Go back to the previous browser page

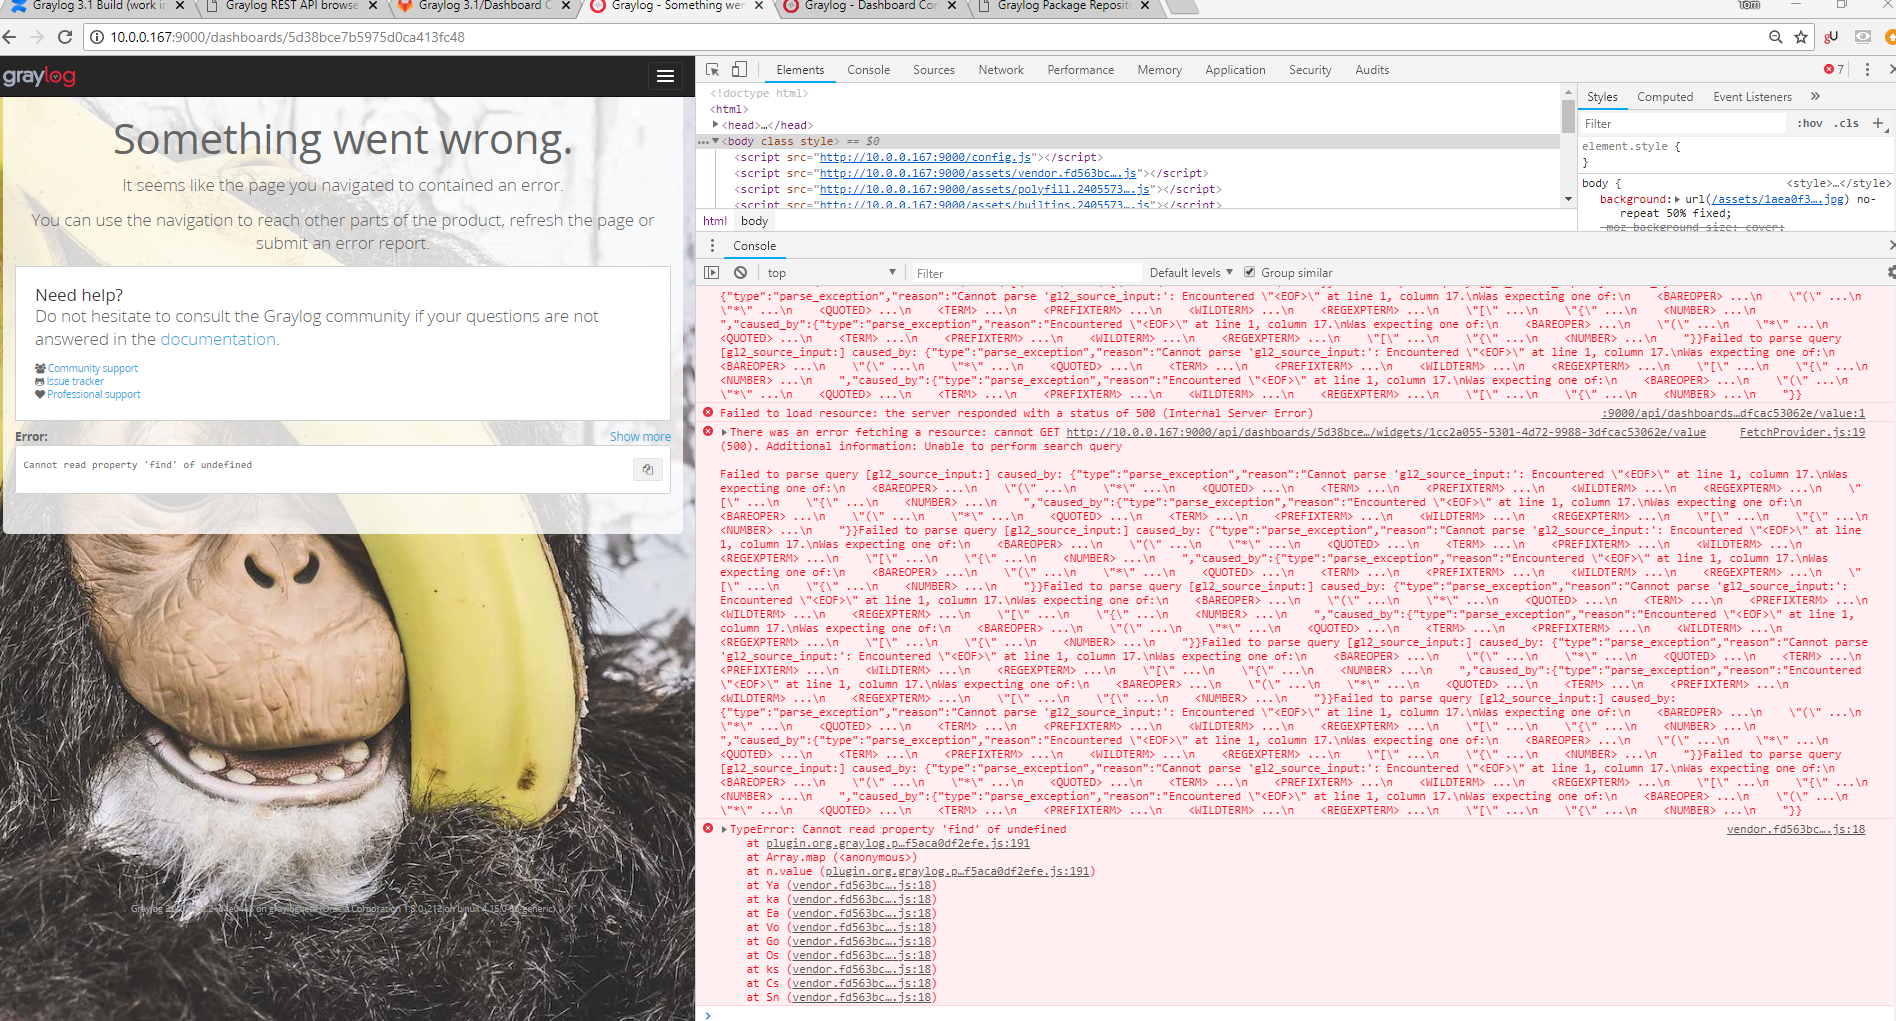10,37
